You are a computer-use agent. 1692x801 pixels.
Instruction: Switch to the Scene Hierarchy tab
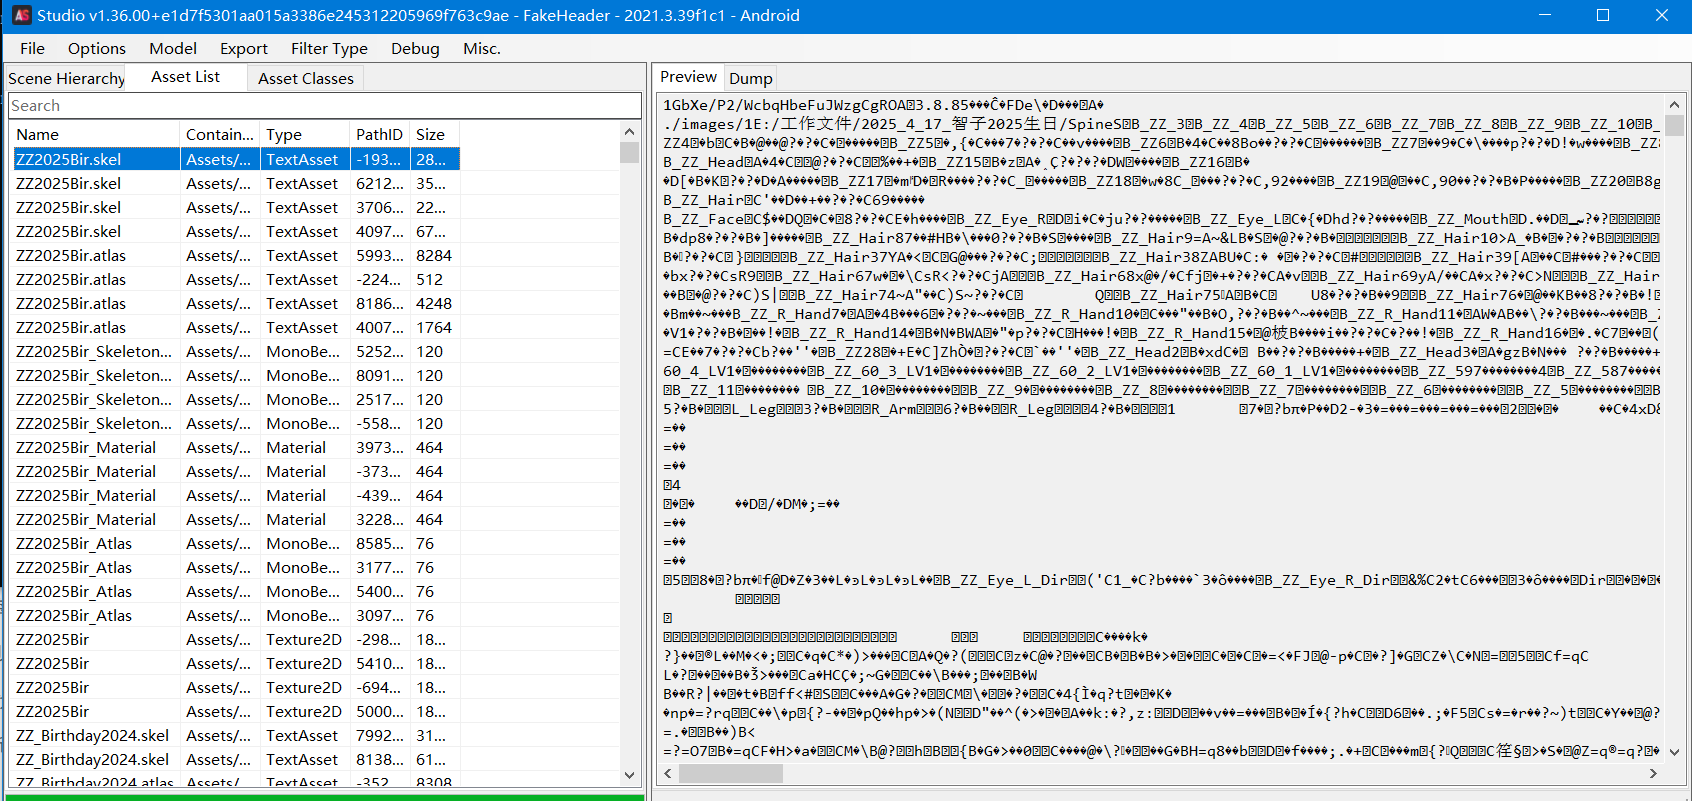coord(66,78)
